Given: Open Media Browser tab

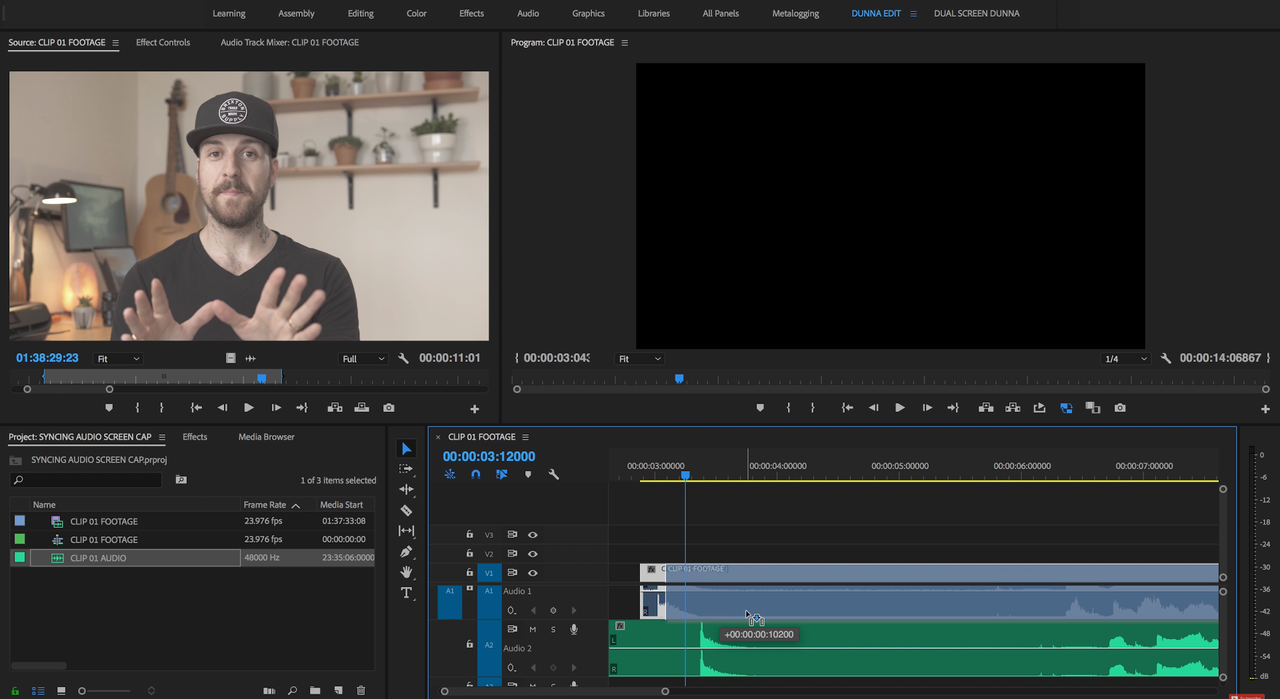Looking at the screenshot, I should (266, 437).
